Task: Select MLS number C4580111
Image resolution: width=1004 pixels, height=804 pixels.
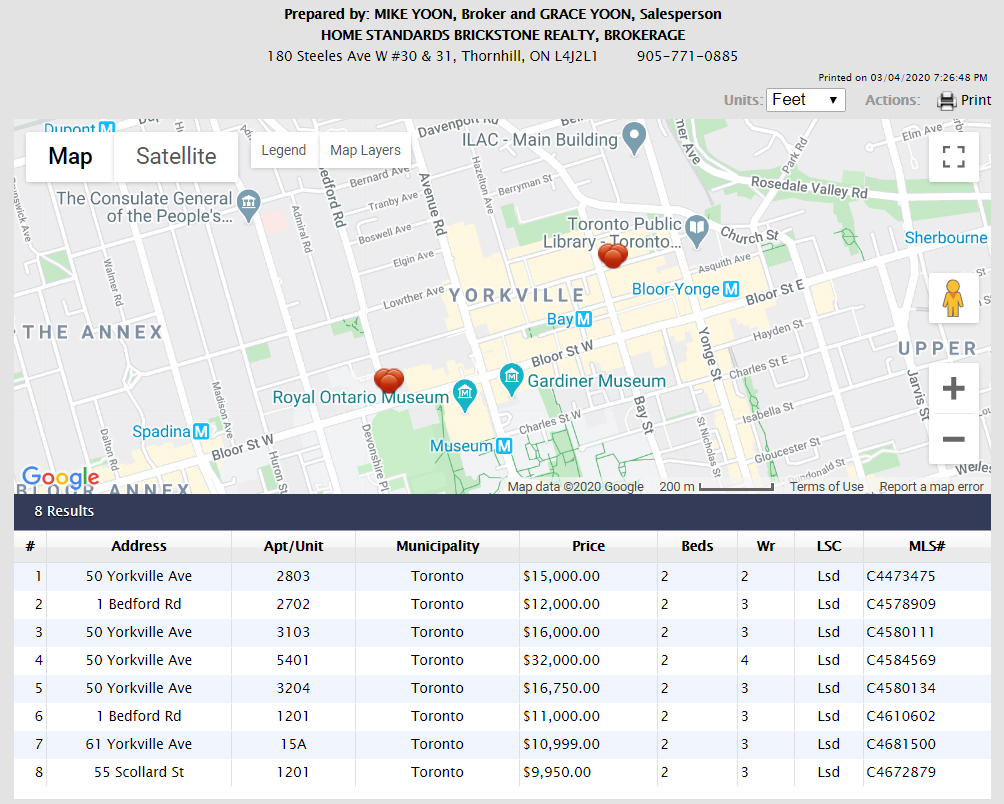Action: 900,632
